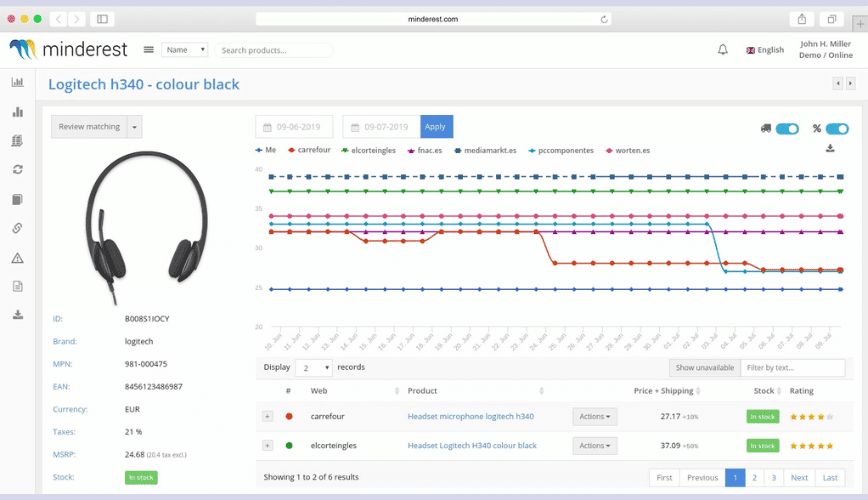The width and height of the screenshot is (868, 500).
Task: Click the download sidebar icon
Action: pos(17,314)
